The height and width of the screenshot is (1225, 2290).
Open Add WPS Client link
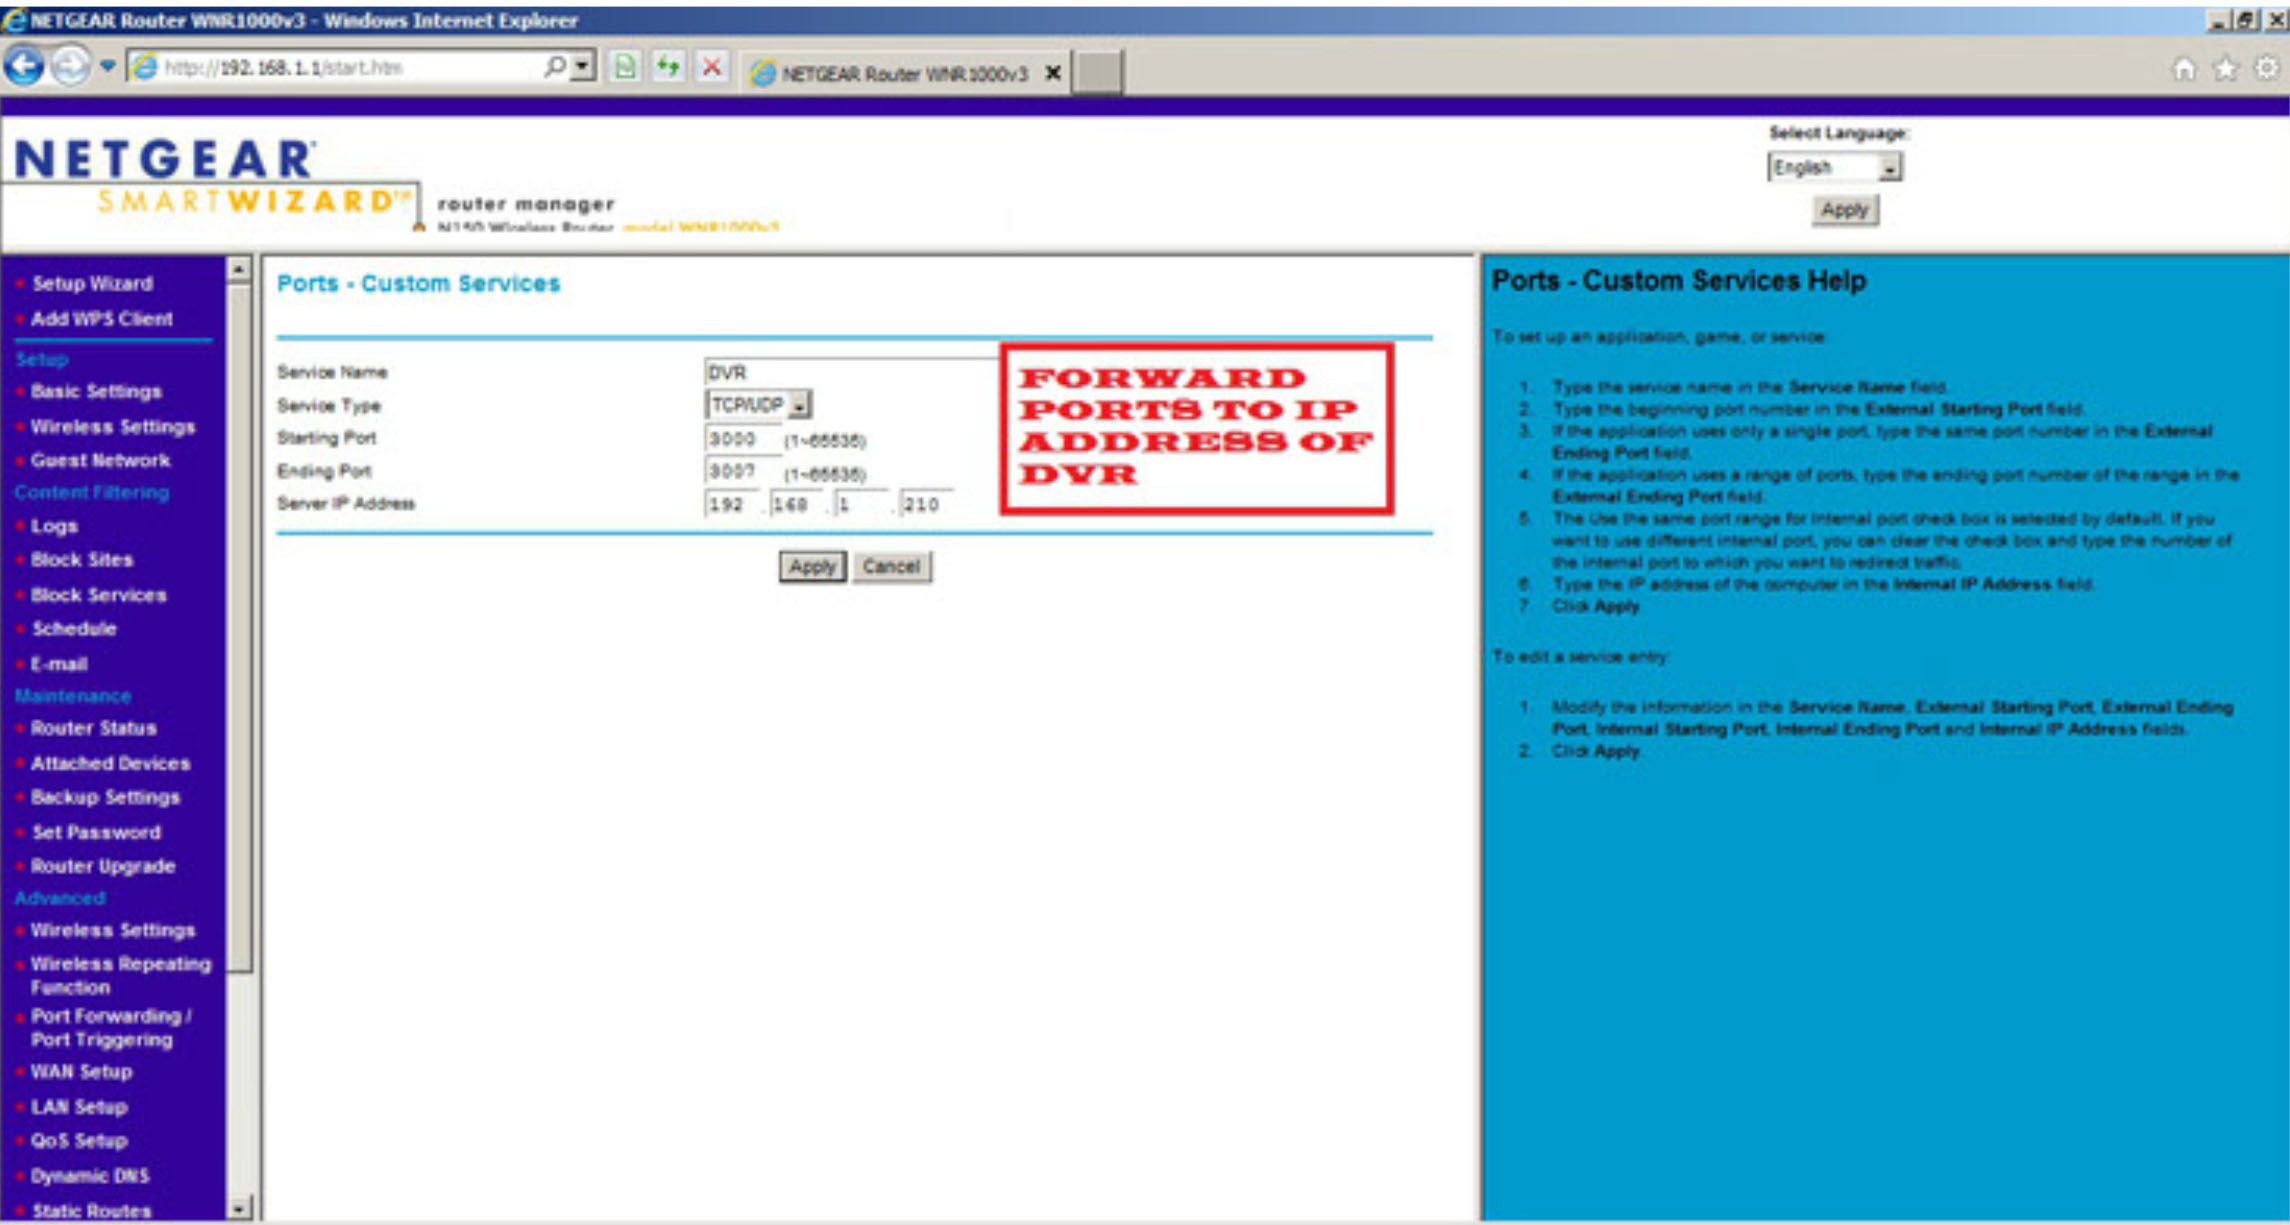coord(101,319)
